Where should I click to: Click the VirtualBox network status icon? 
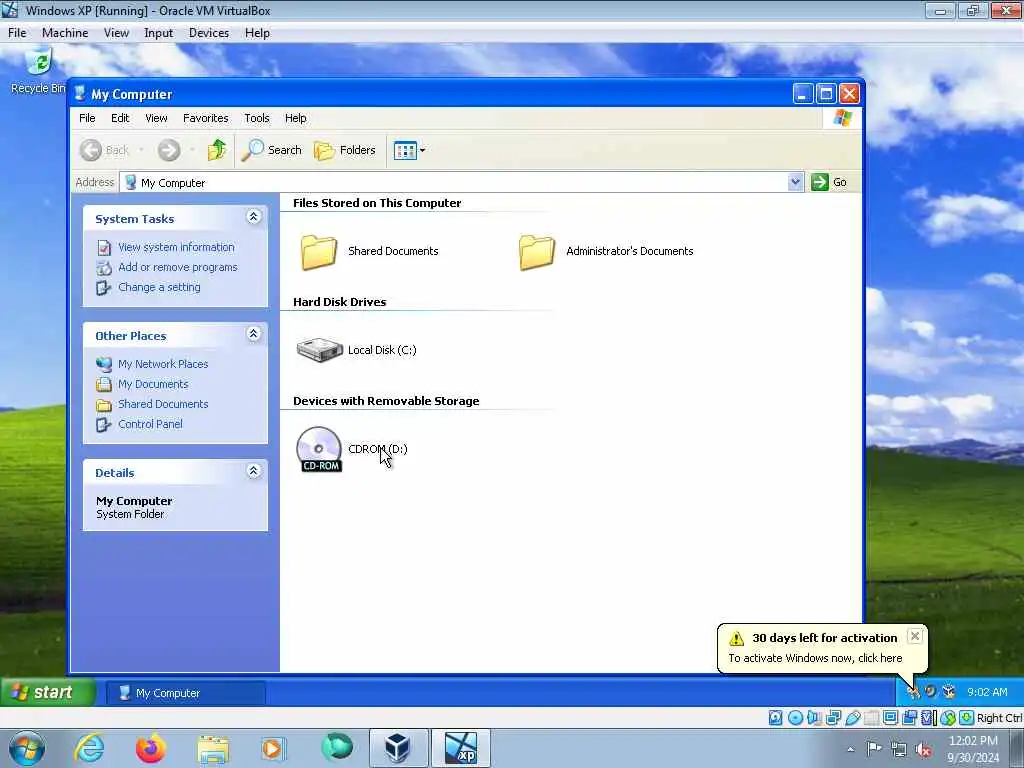pyautogui.click(x=833, y=718)
